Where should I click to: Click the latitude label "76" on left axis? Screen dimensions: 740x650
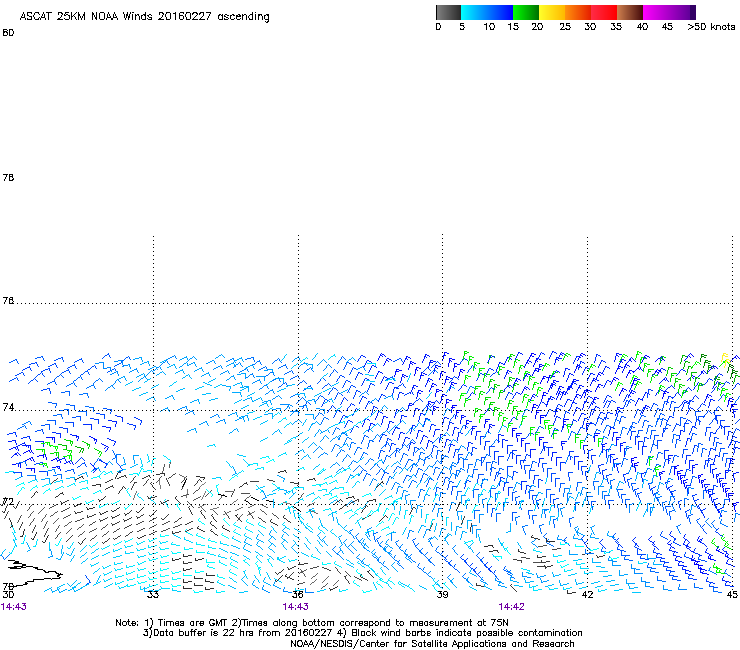(8, 301)
